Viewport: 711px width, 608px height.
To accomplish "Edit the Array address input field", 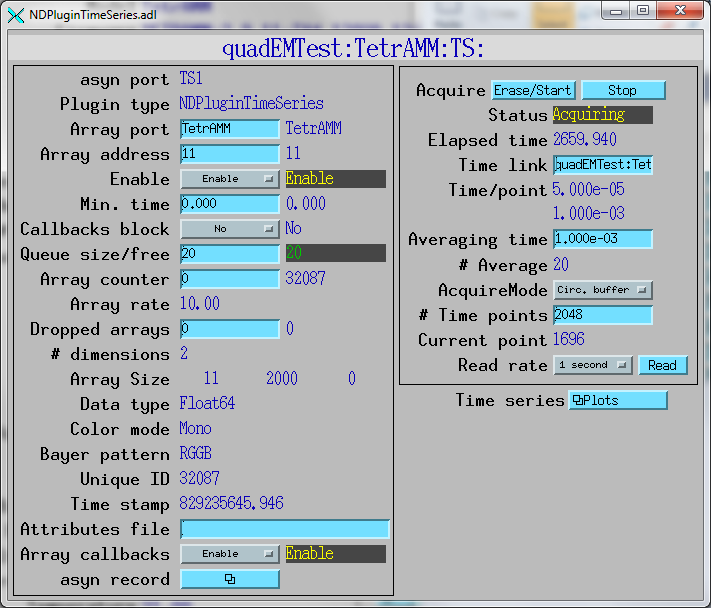I will [x=230, y=154].
